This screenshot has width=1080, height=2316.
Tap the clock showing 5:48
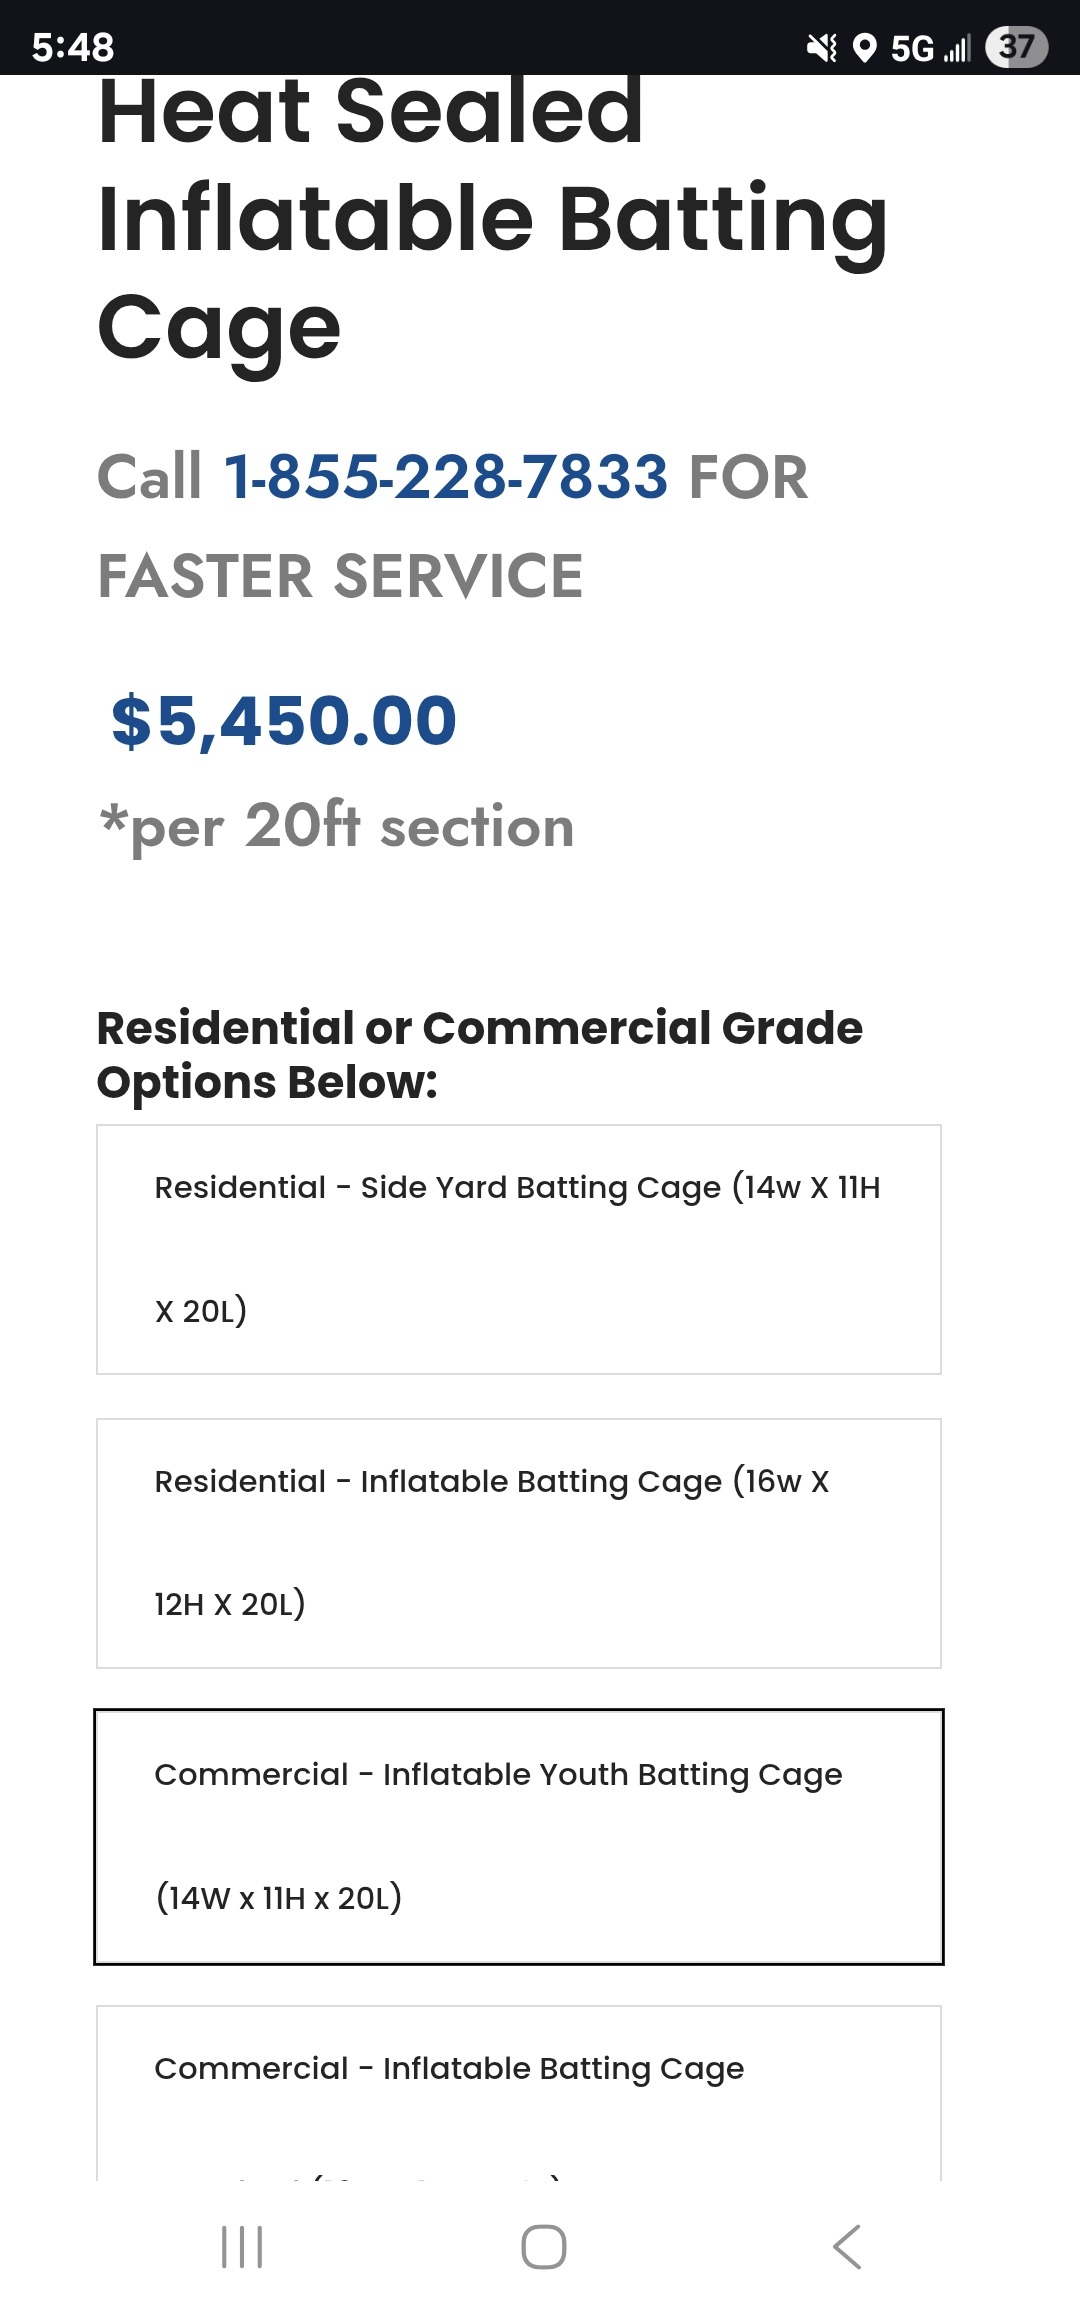(73, 47)
